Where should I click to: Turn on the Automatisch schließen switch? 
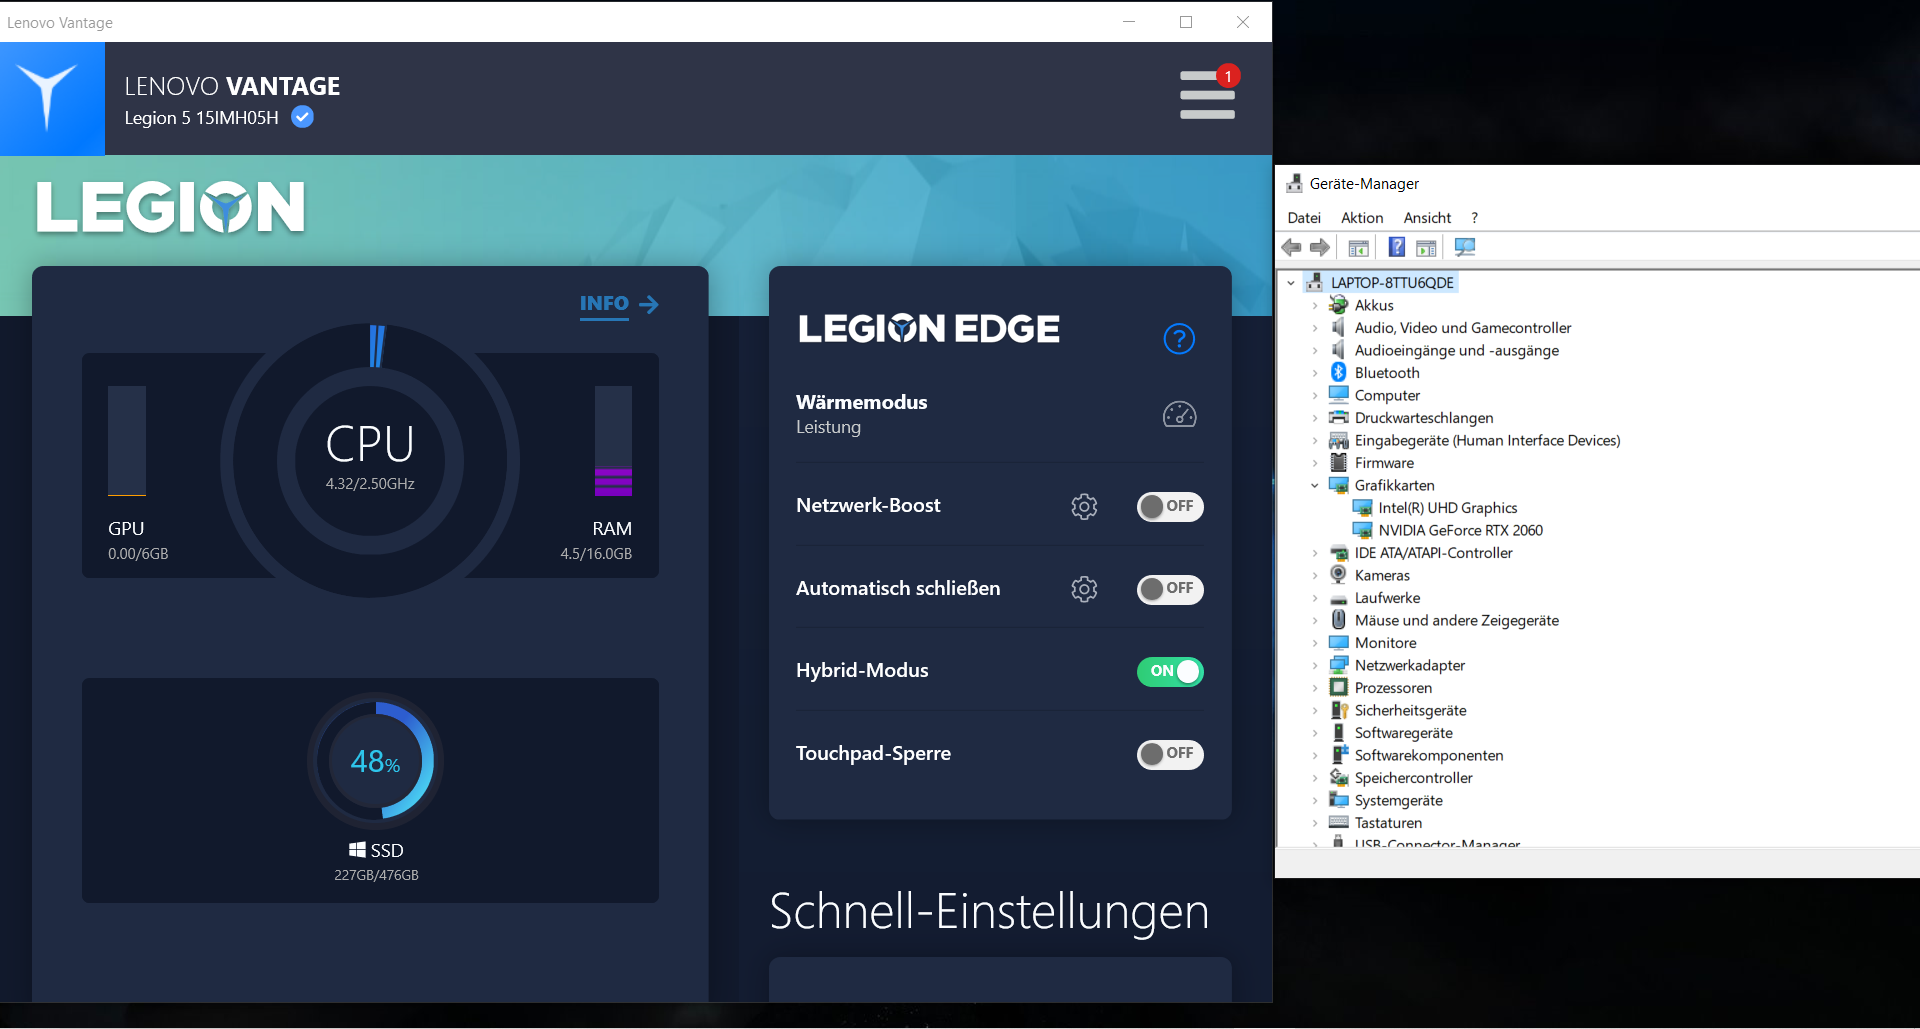click(1170, 590)
